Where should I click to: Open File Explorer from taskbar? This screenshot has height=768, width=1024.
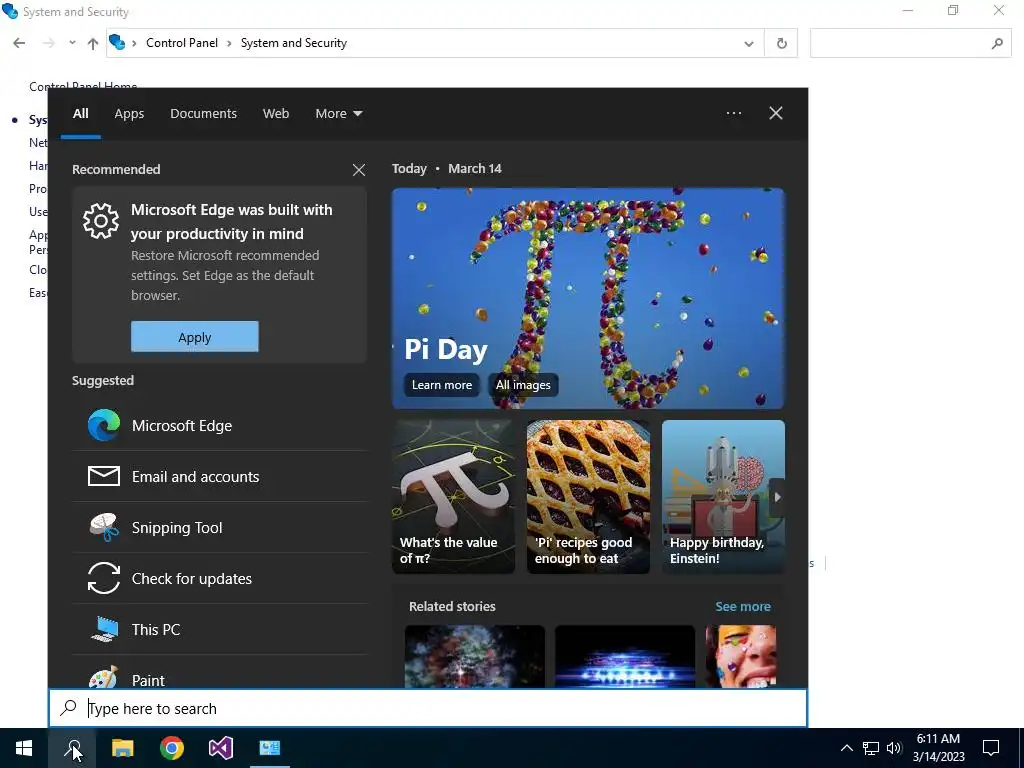coord(122,748)
